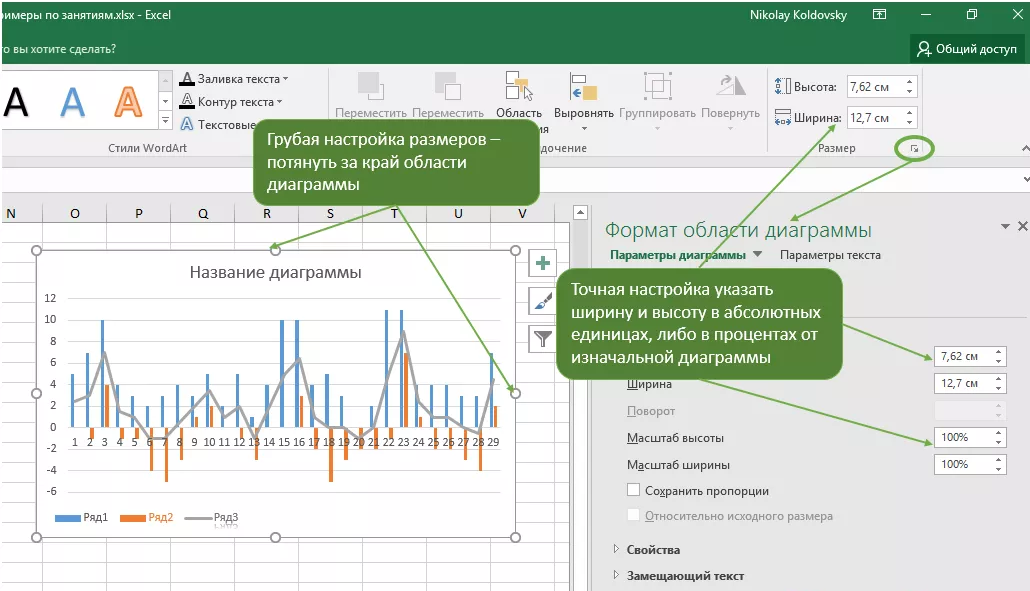Switch to Параметры диаграммы tab
Viewport: 1030px width, 591px height.
click(678, 255)
